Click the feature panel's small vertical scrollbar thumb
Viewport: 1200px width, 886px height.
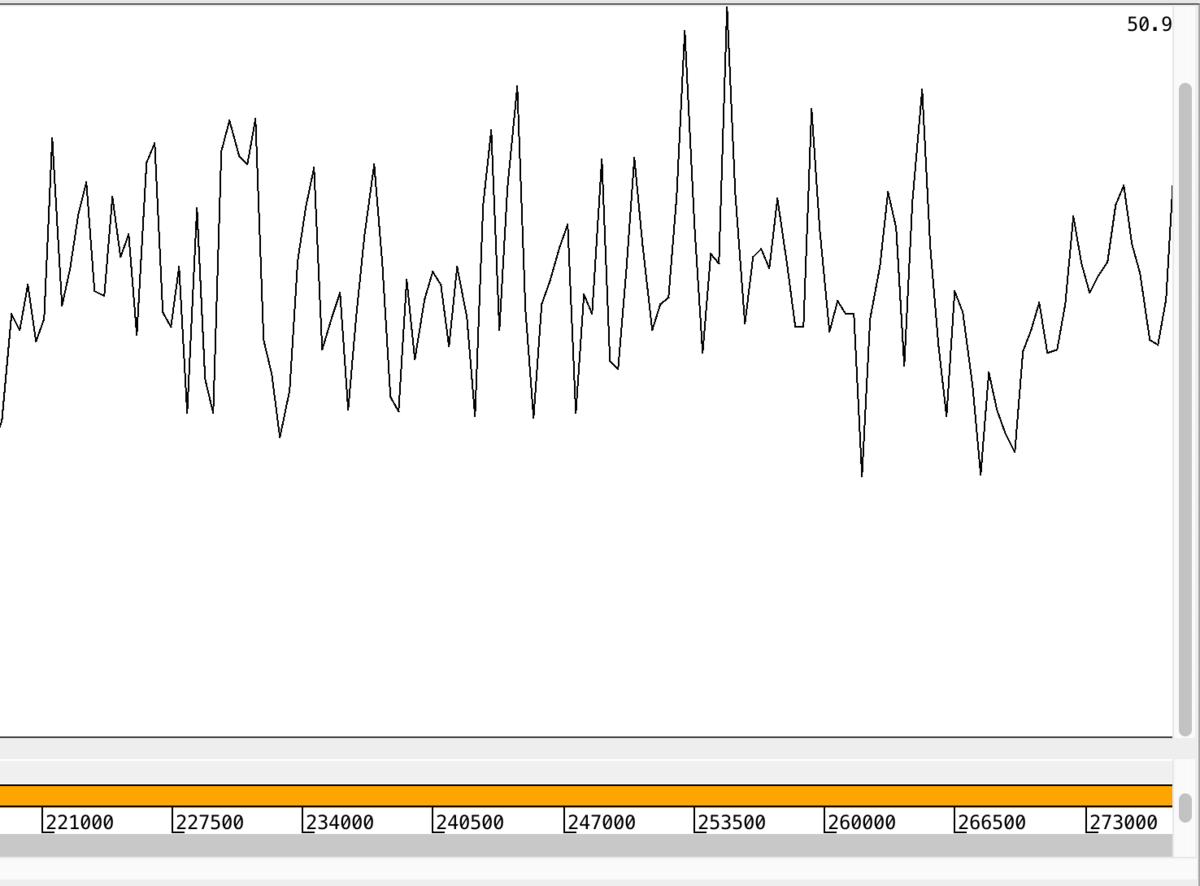(1186, 807)
